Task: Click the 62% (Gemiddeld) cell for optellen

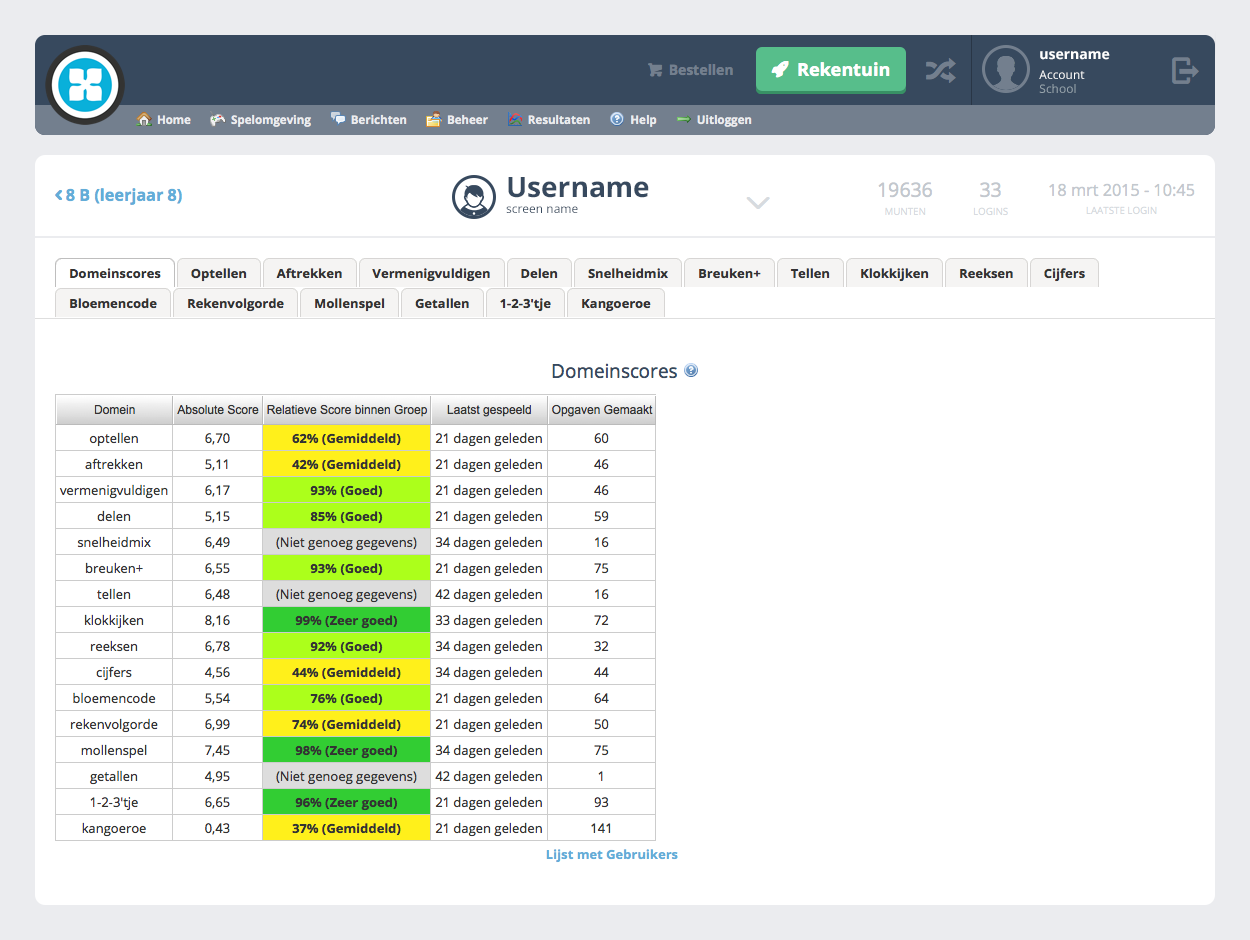Action: (347, 438)
